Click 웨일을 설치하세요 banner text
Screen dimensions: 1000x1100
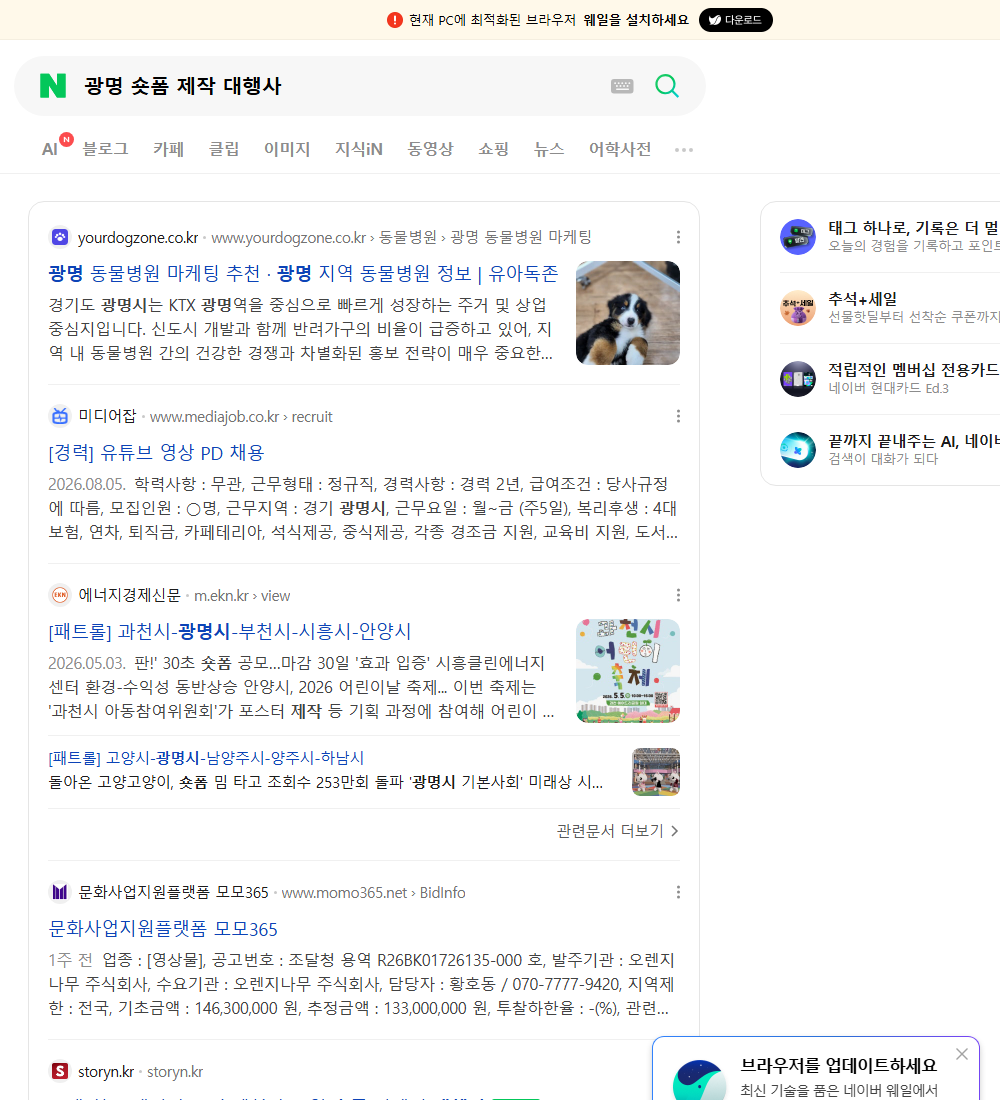coord(636,20)
